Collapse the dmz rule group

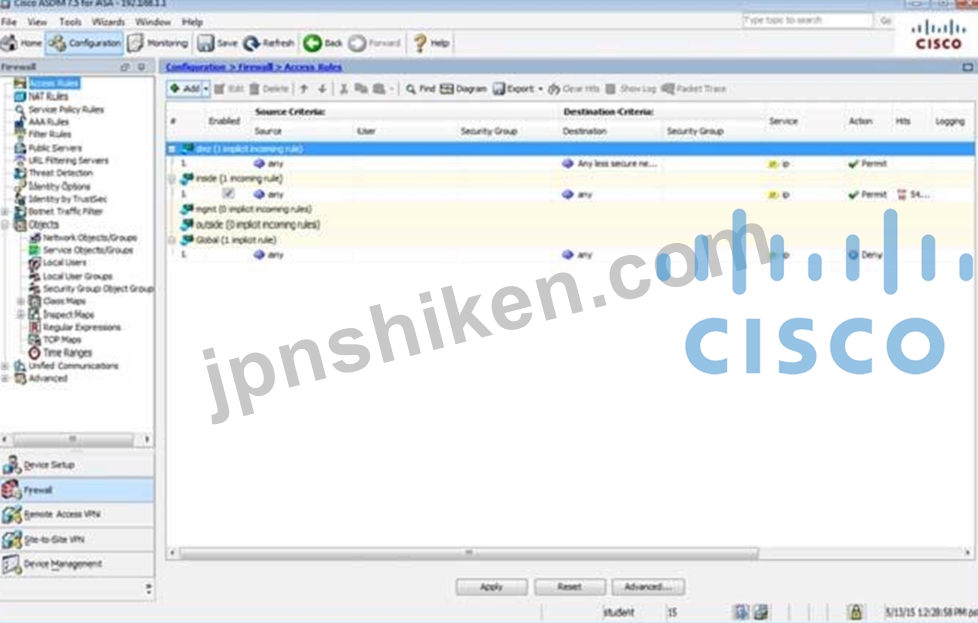pyautogui.click(x=172, y=149)
